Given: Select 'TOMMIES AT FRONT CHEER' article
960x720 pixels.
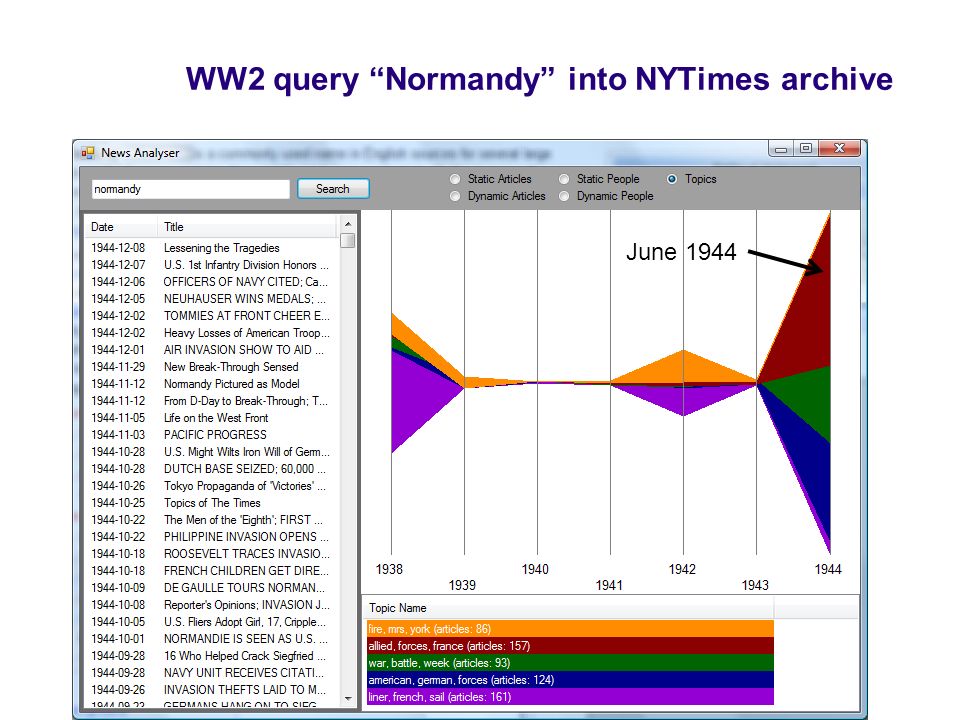Looking at the screenshot, I should (x=211, y=316).
